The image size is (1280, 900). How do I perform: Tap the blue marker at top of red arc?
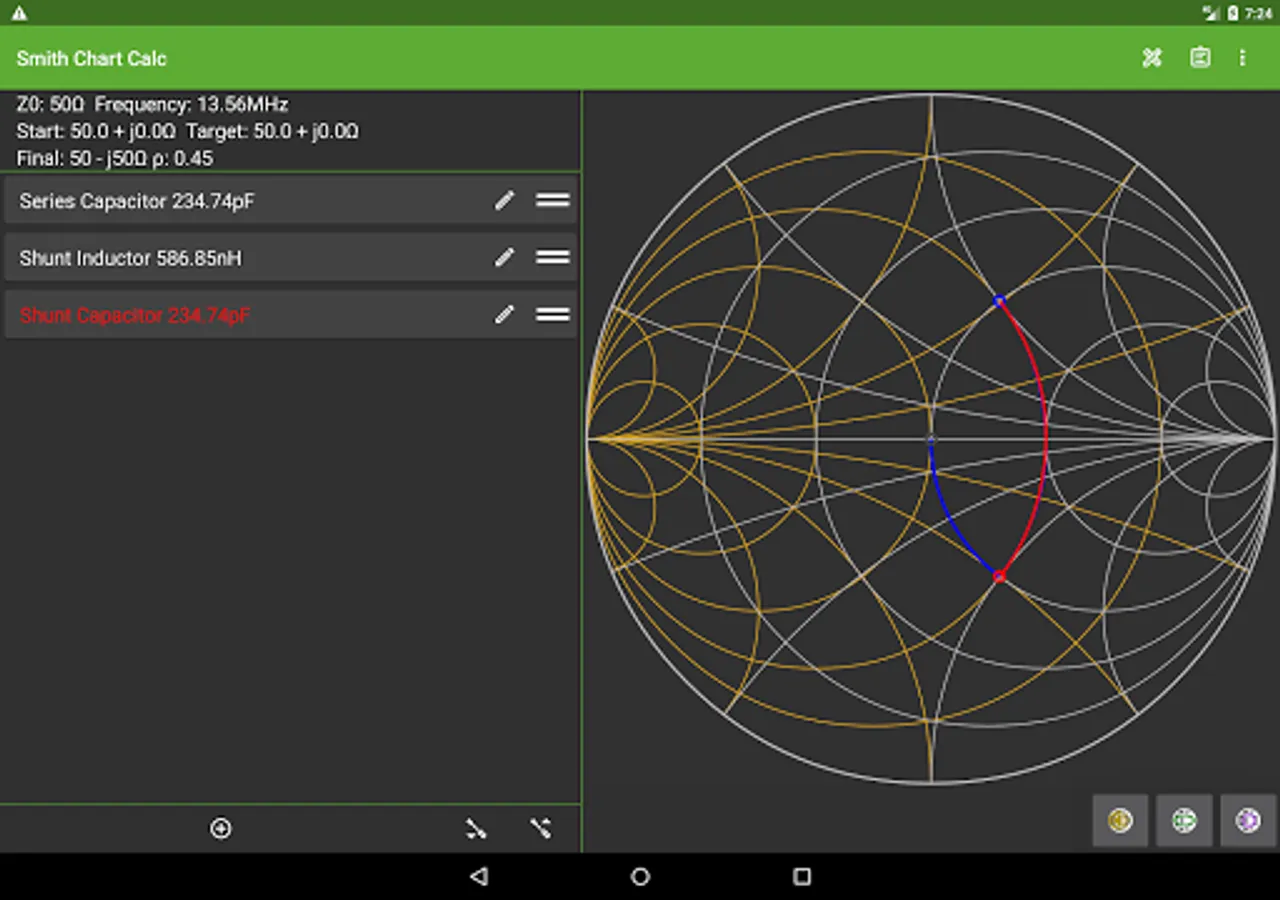pyautogui.click(x=998, y=300)
